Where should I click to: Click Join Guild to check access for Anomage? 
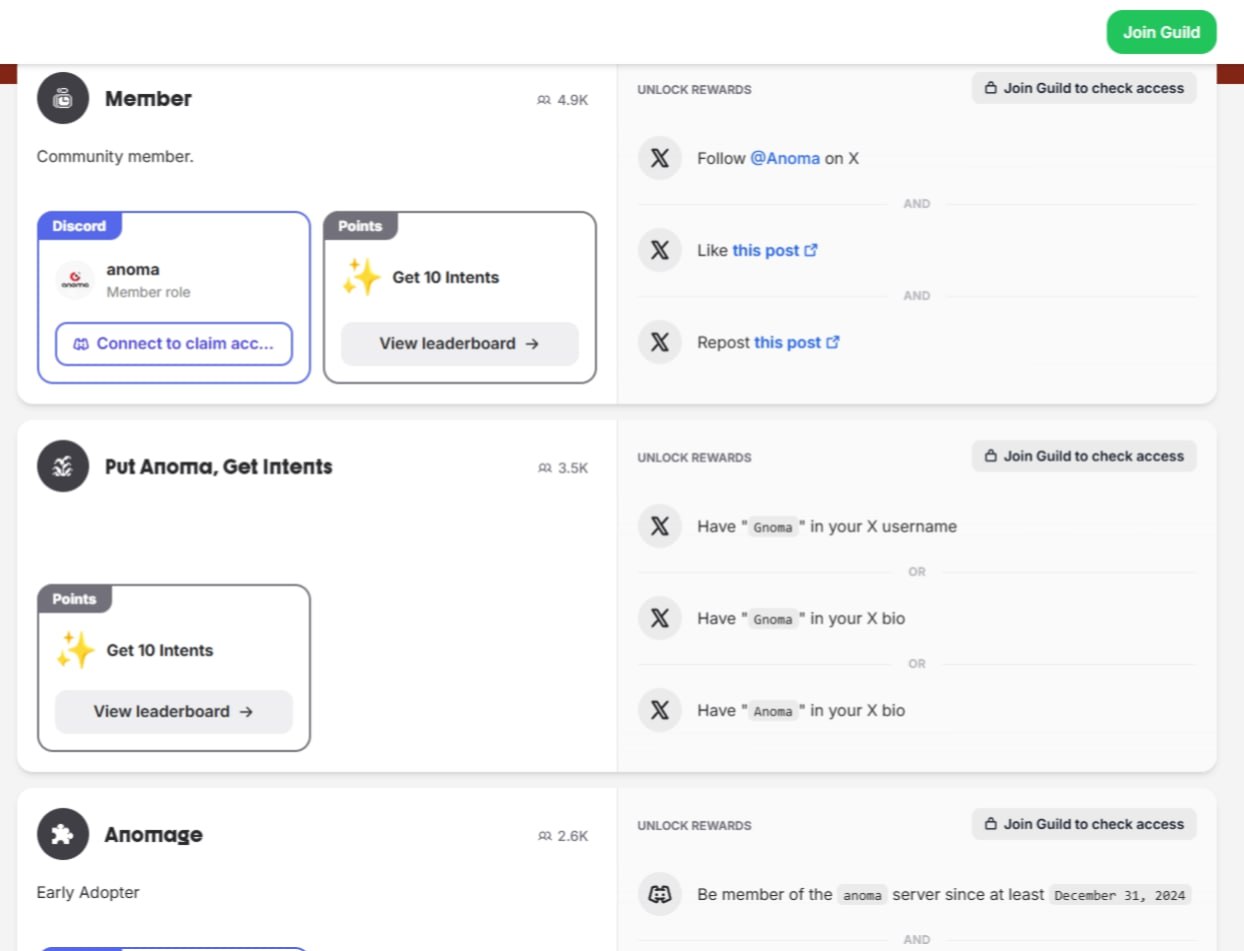tap(1084, 824)
